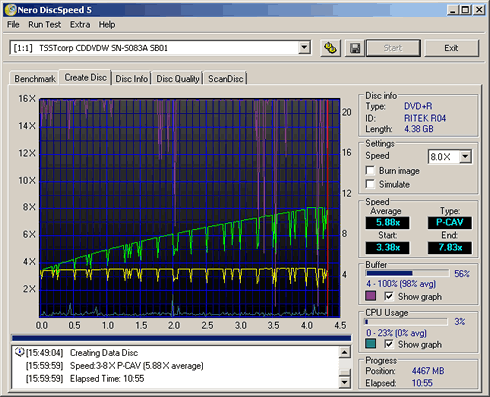The image size is (490, 397).
Task: Click the log entry clock icon
Action: 20,352
